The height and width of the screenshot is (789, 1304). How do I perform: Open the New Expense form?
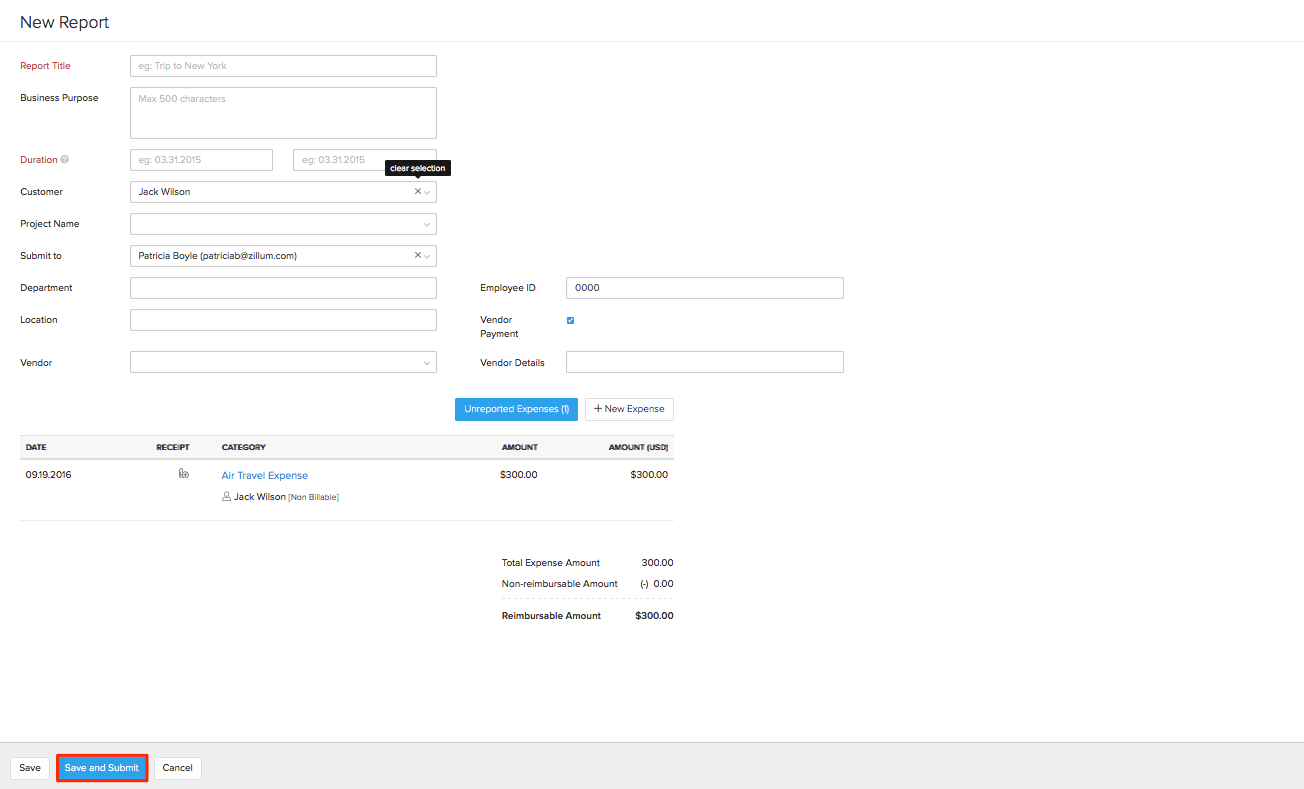pyautogui.click(x=629, y=409)
